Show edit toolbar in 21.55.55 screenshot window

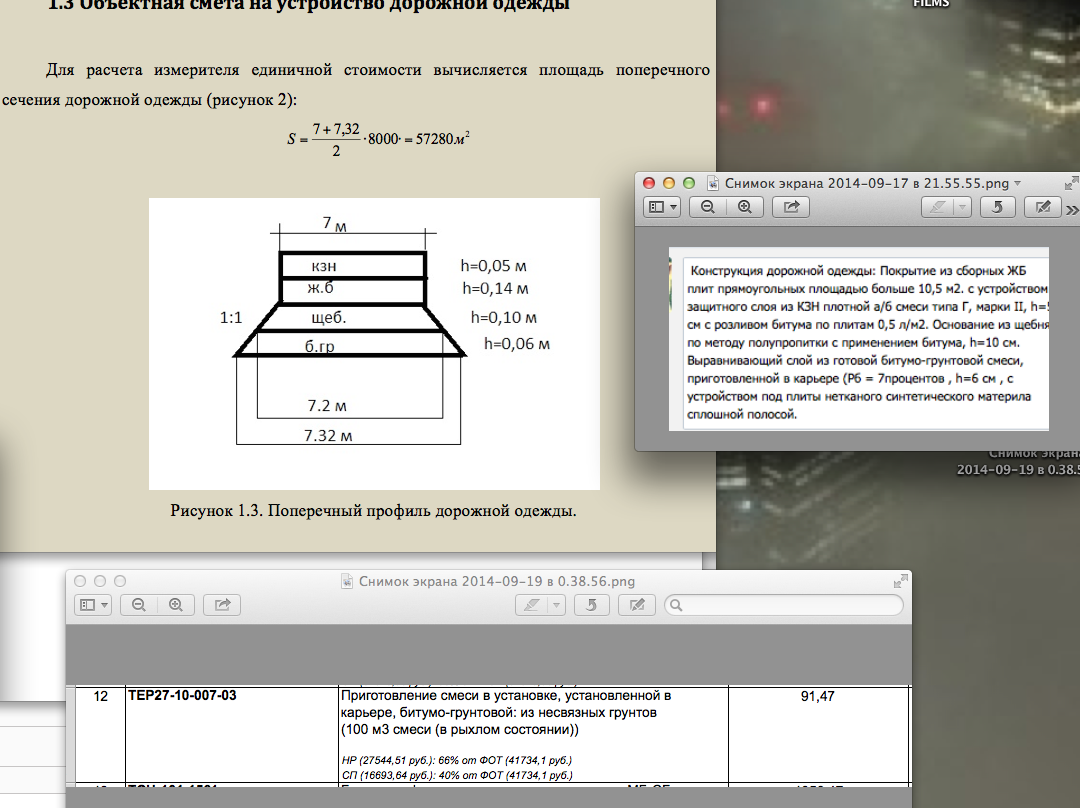tap(1043, 207)
